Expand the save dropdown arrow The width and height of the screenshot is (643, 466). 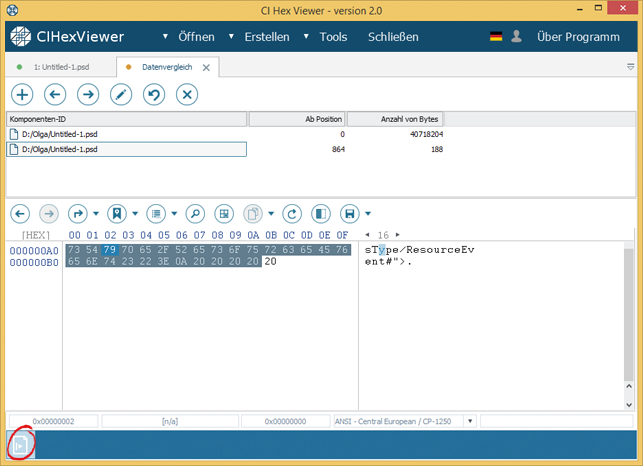click(x=368, y=214)
